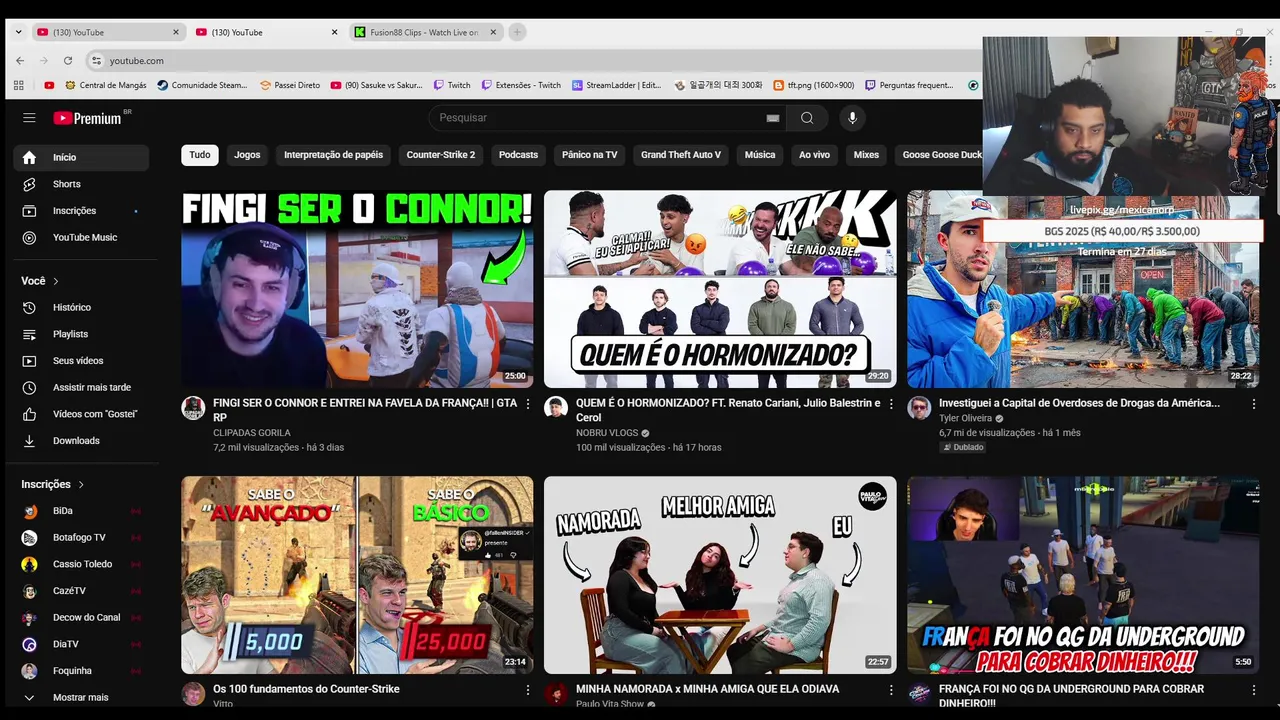Viewport: 1280px width, 720px height.
Task: Open Seus vídeos in the sidebar
Action: click(x=81, y=361)
